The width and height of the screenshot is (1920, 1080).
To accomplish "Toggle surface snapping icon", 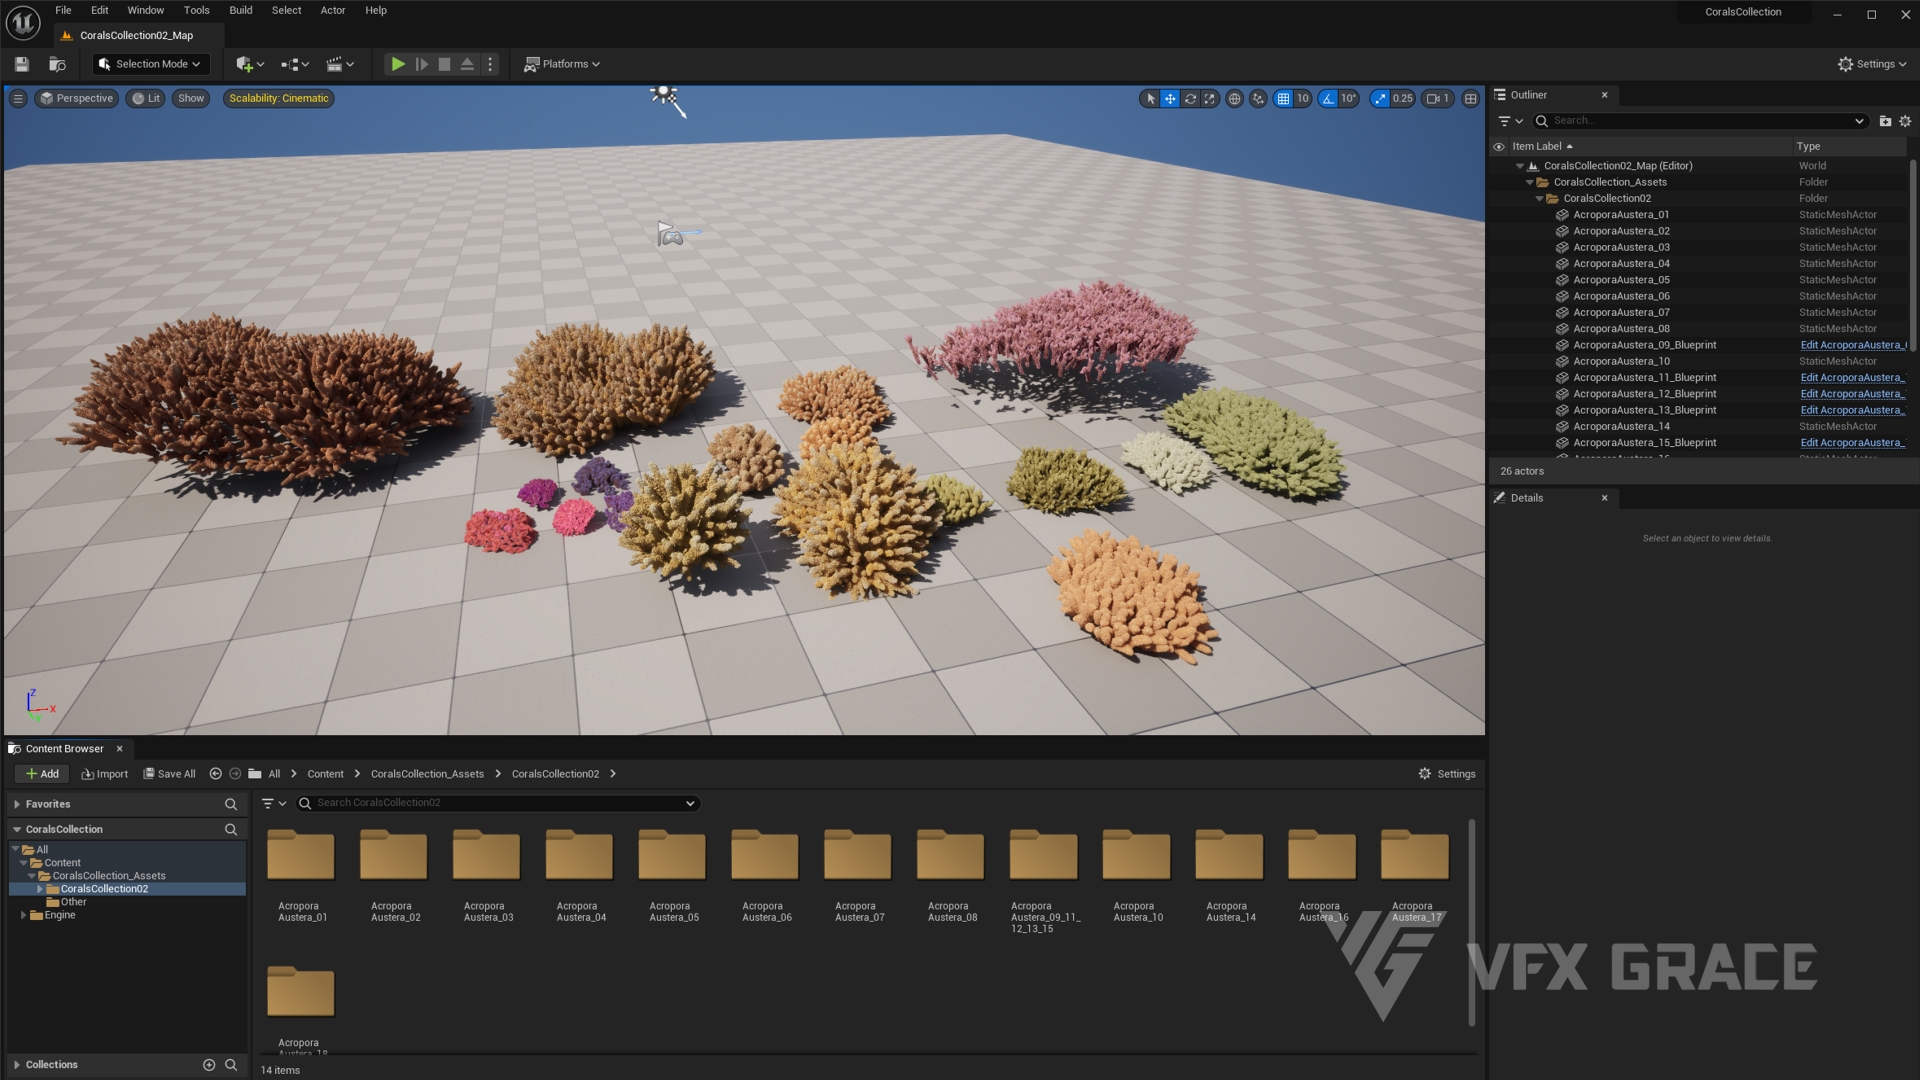I will [1258, 98].
